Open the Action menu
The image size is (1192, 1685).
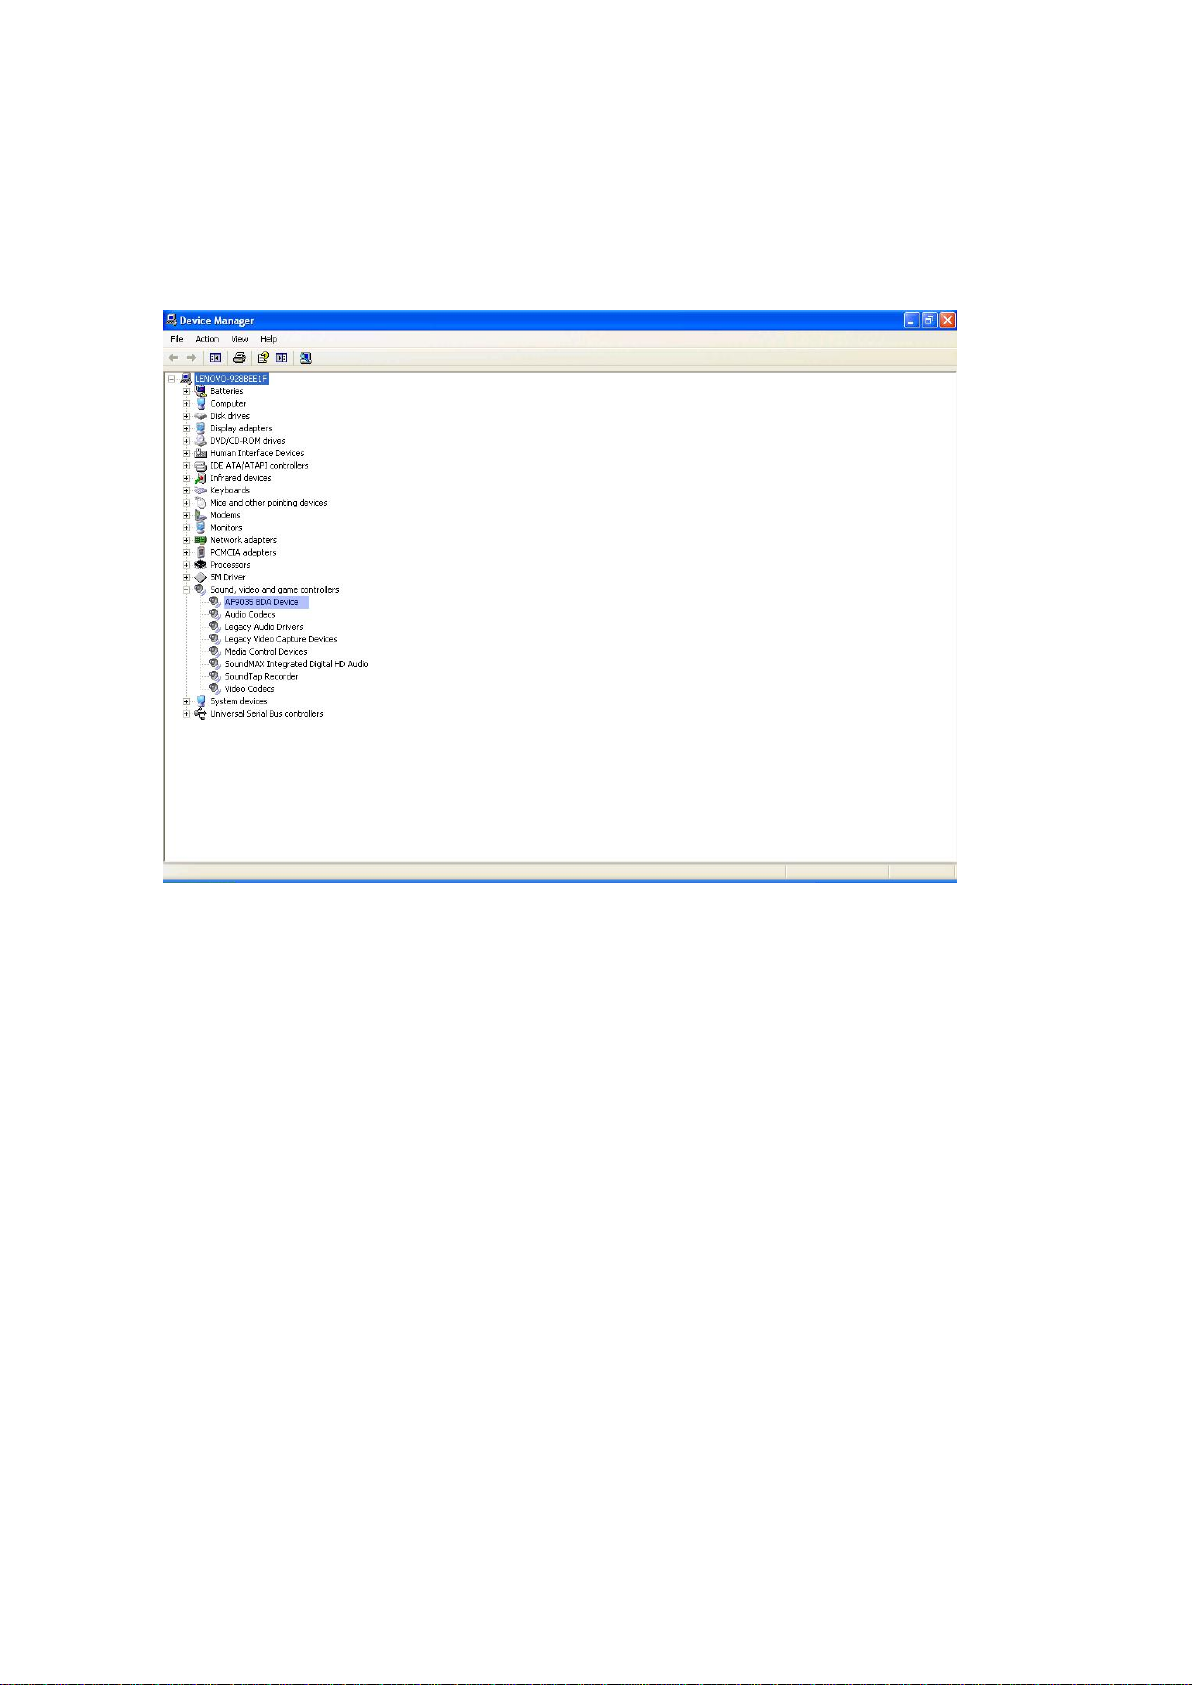click(x=207, y=339)
